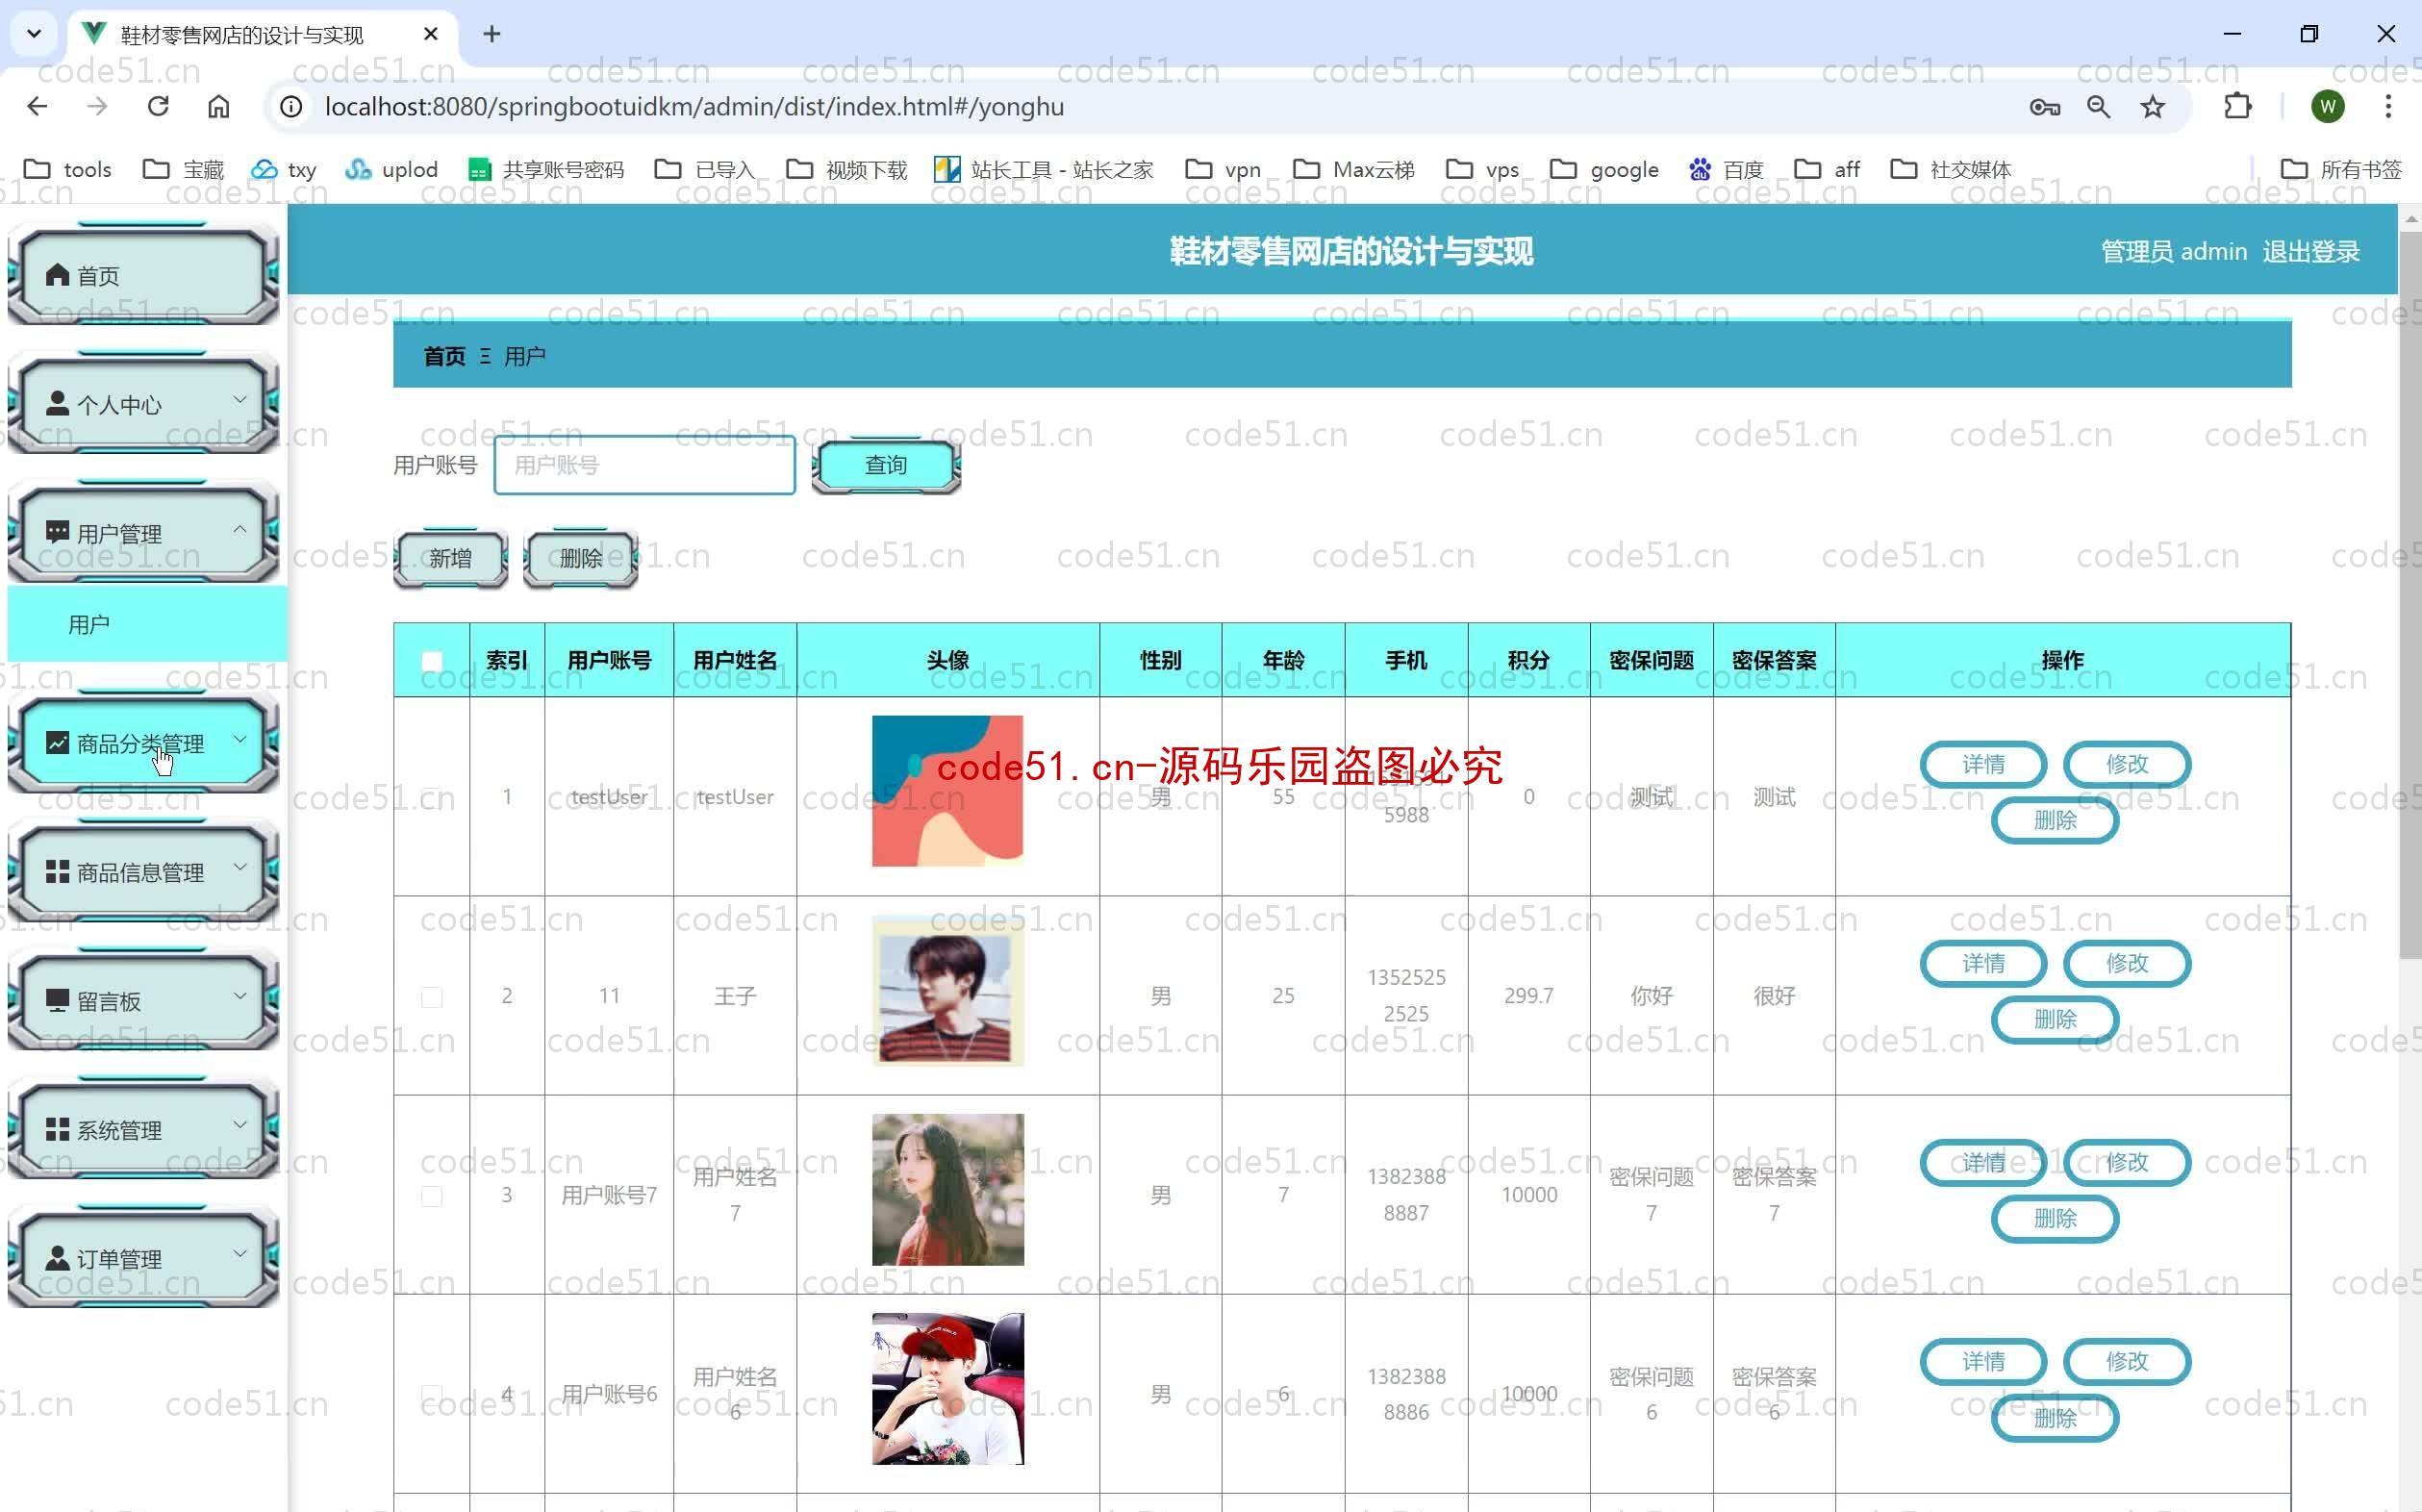The image size is (2422, 1512).
Task: Click the 用户账号 input field to type
Action: coord(643,464)
